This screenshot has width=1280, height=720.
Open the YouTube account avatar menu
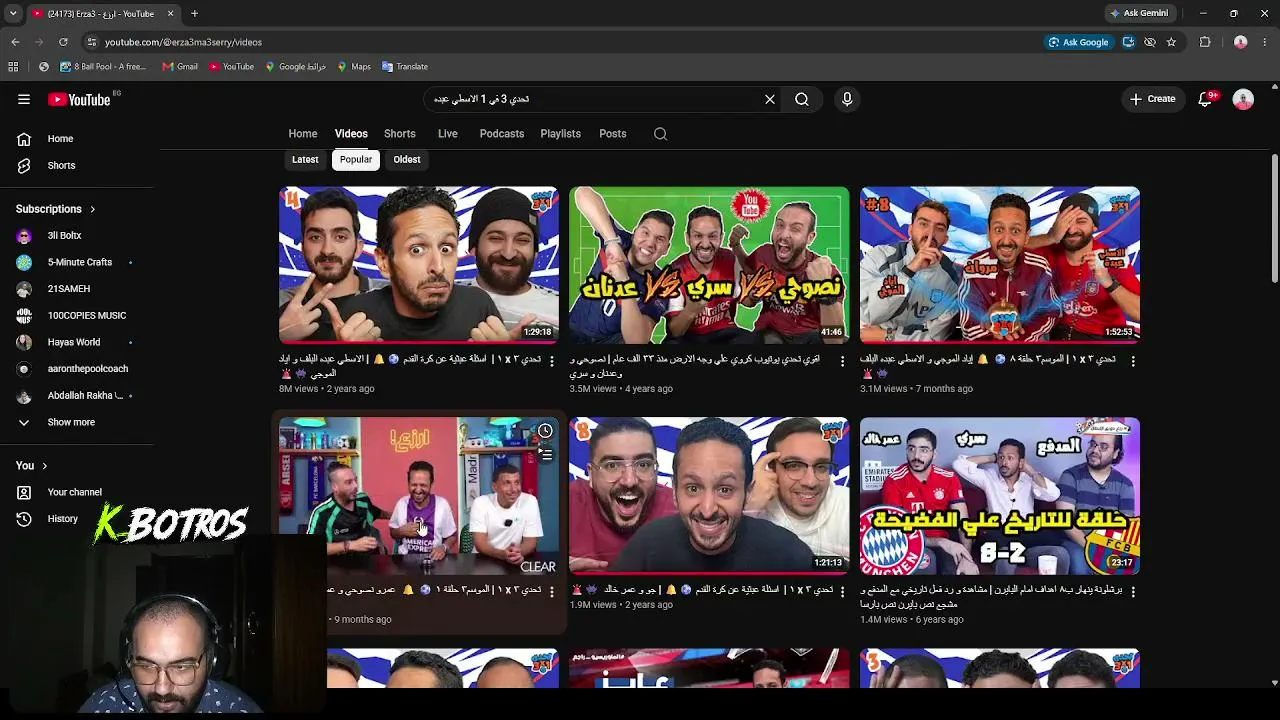point(1243,99)
